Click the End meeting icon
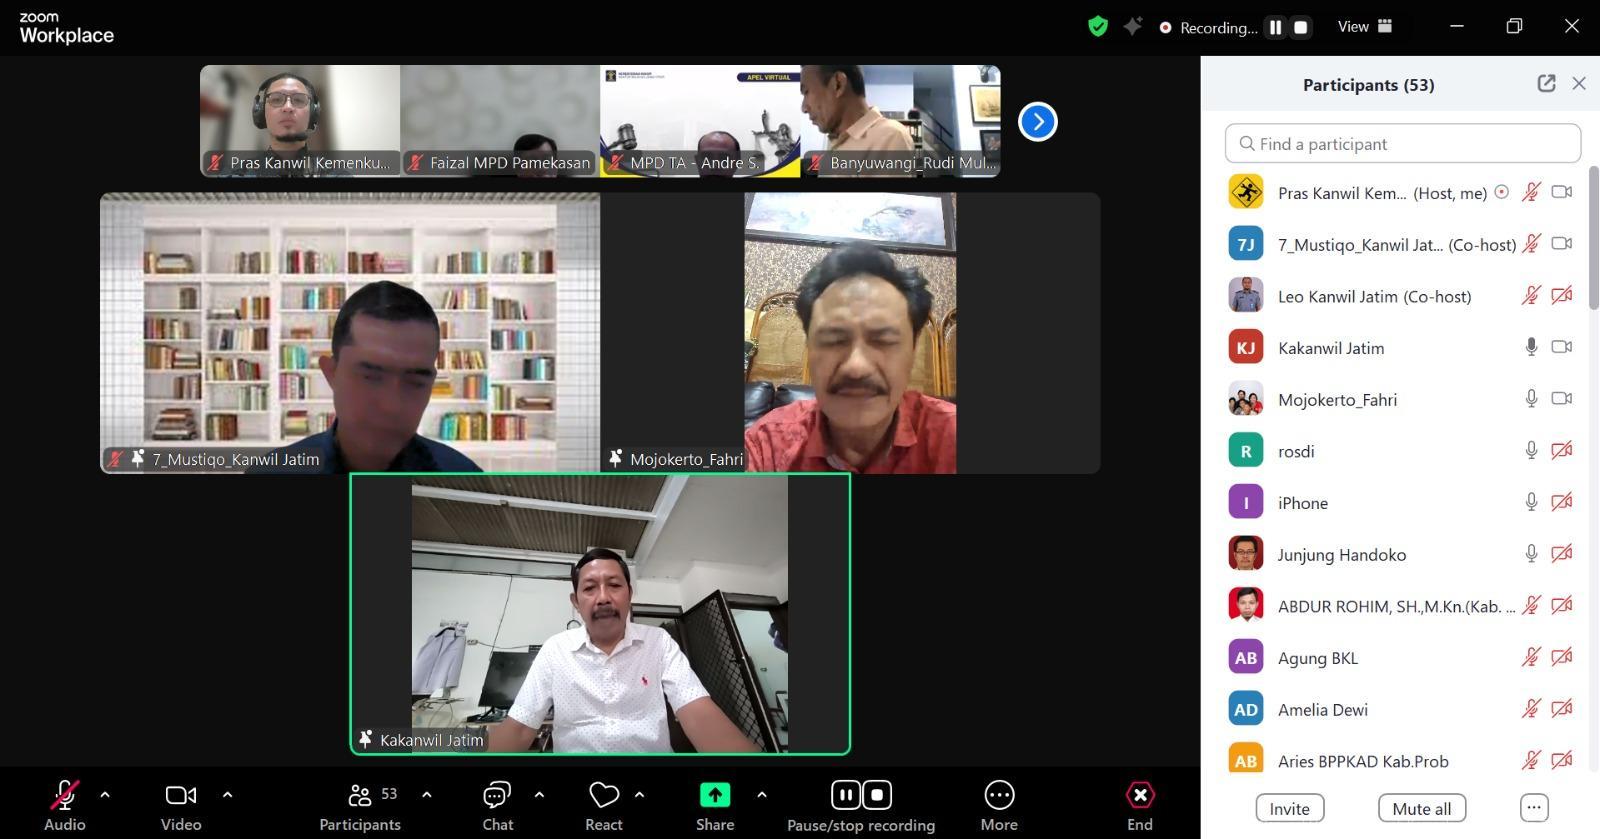Screen dimensions: 1600x839 [x=1139, y=796]
